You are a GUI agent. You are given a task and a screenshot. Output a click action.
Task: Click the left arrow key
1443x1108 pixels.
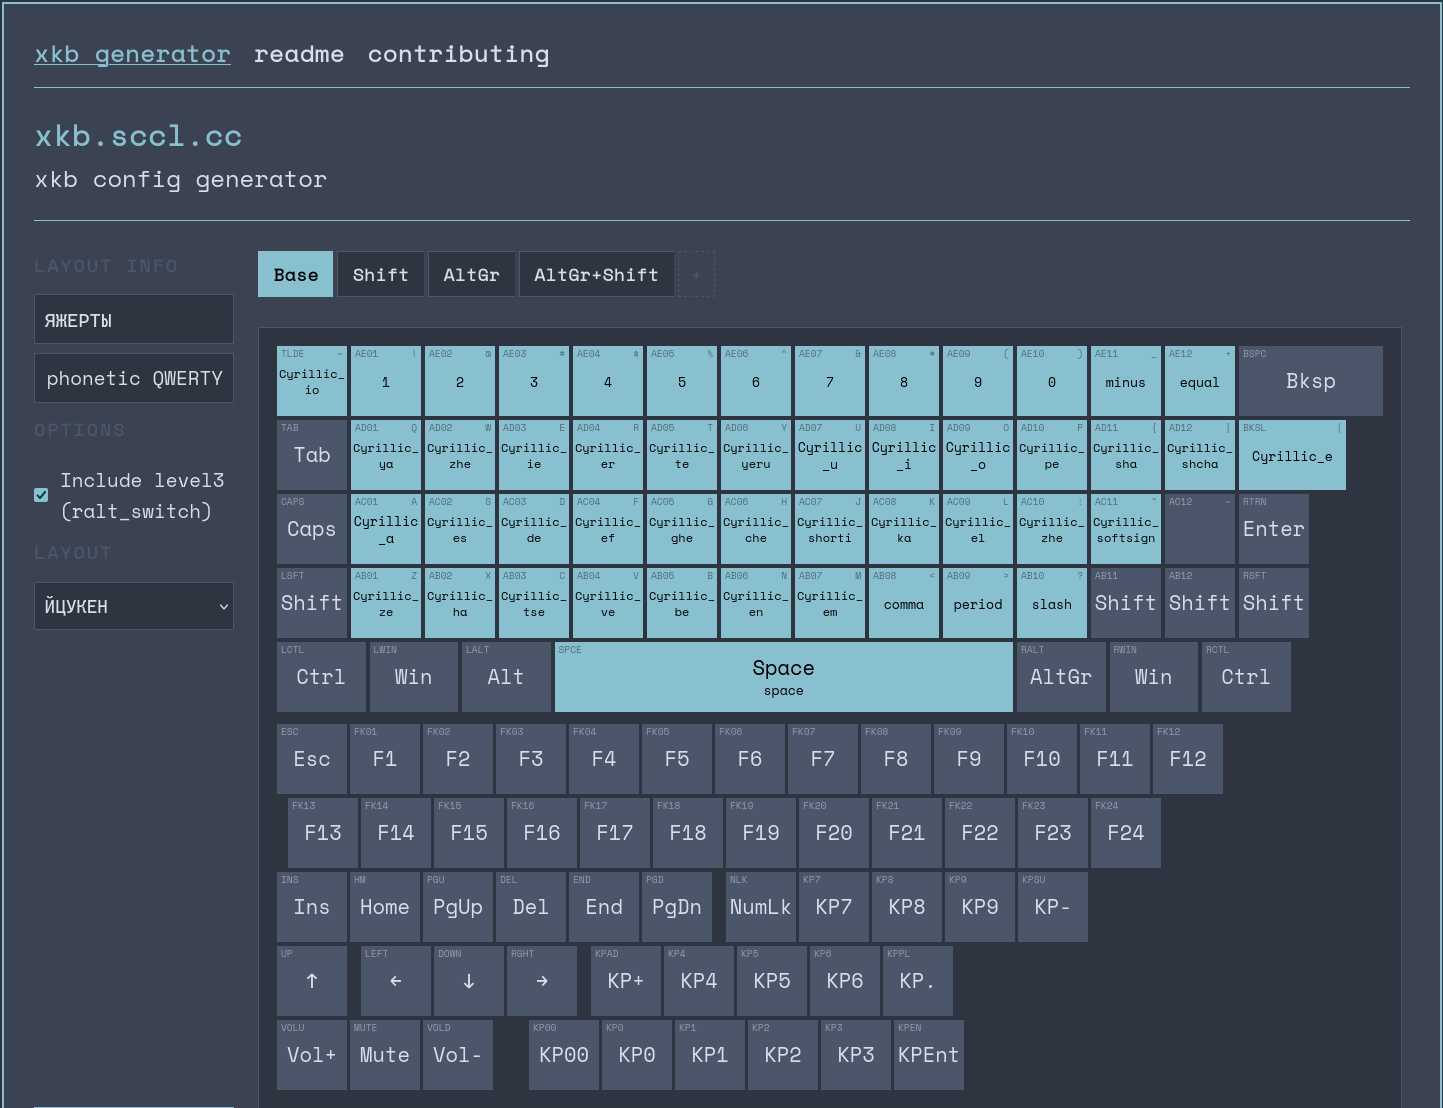pos(396,981)
